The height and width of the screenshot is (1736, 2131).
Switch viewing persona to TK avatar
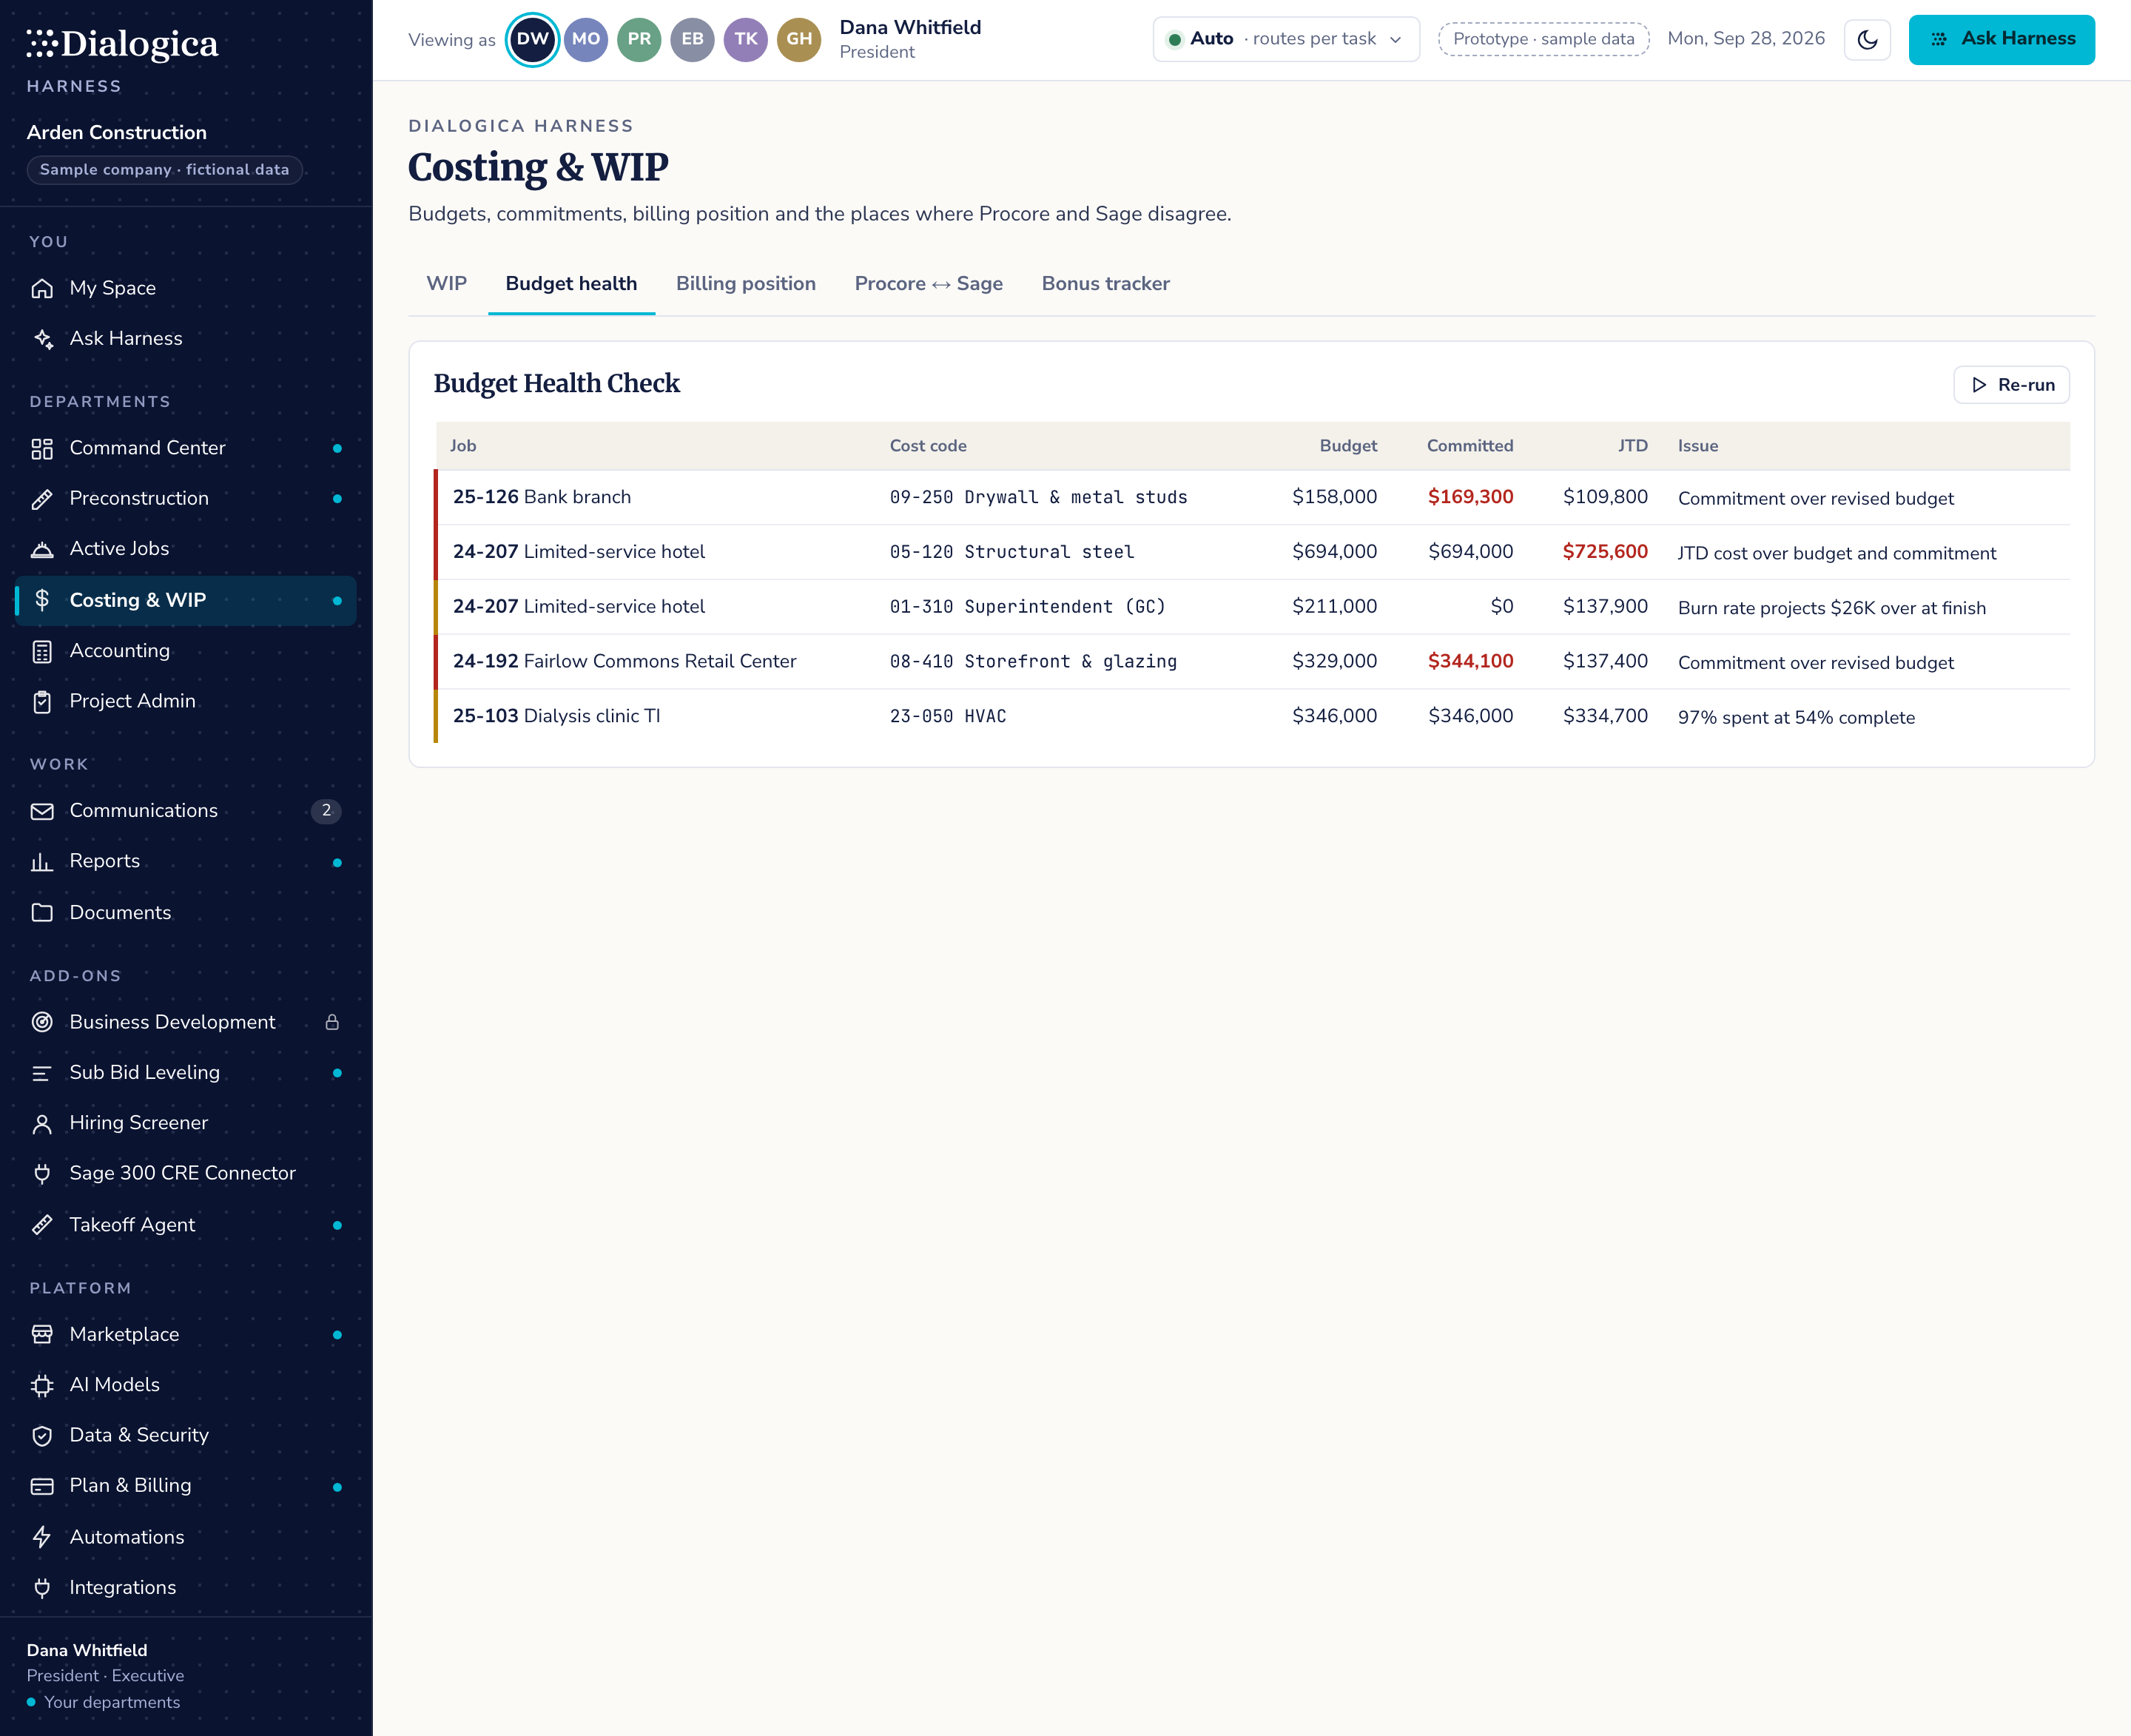coord(746,40)
